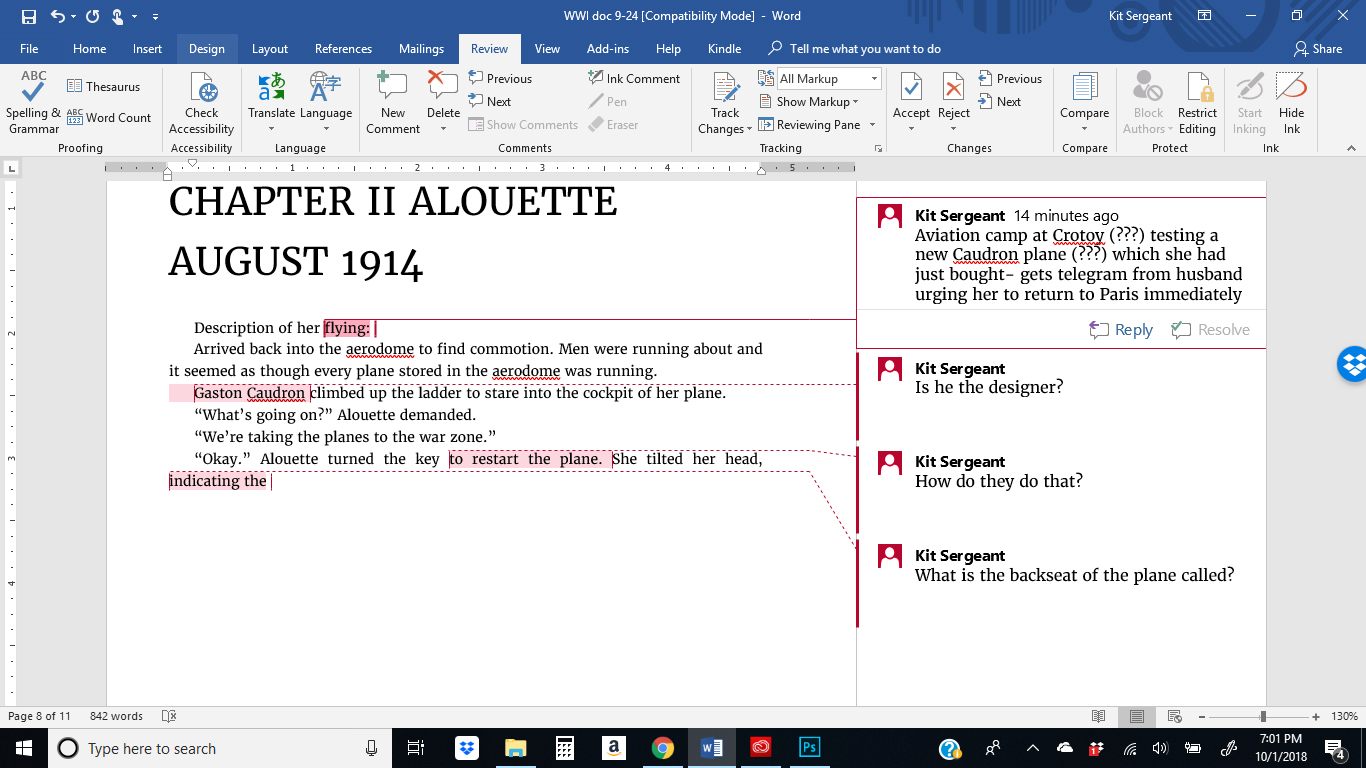This screenshot has width=1366, height=768.
Task: Switch to Print Layout view in status bar
Action: click(1137, 716)
